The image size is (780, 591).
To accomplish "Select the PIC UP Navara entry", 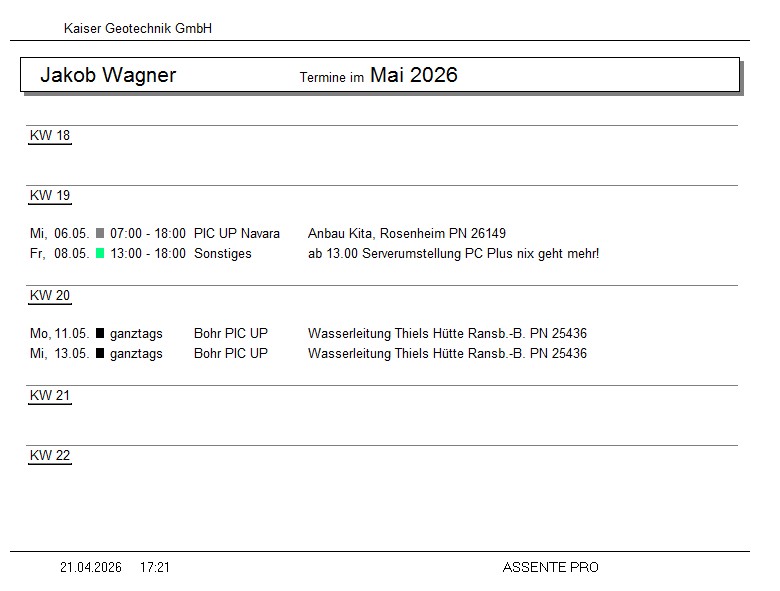I will [x=237, y=234].
